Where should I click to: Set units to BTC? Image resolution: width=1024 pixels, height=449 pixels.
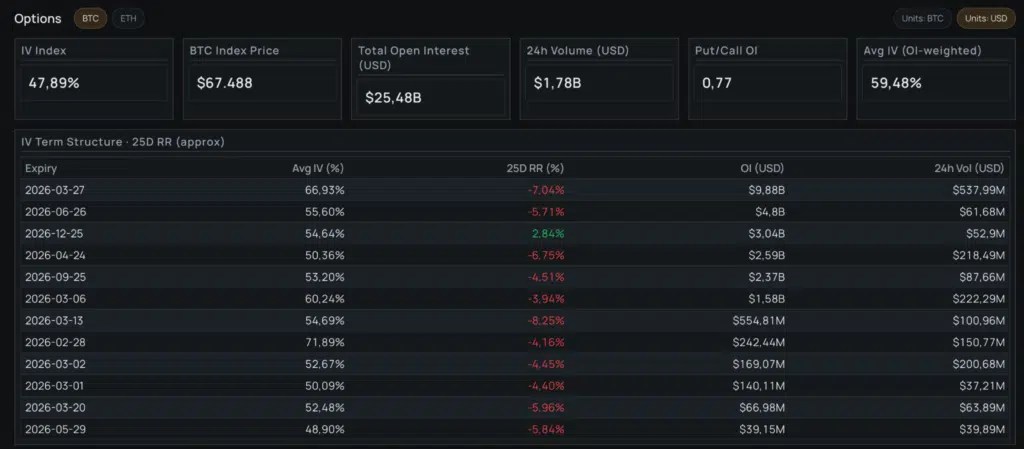tap(922, 18)
